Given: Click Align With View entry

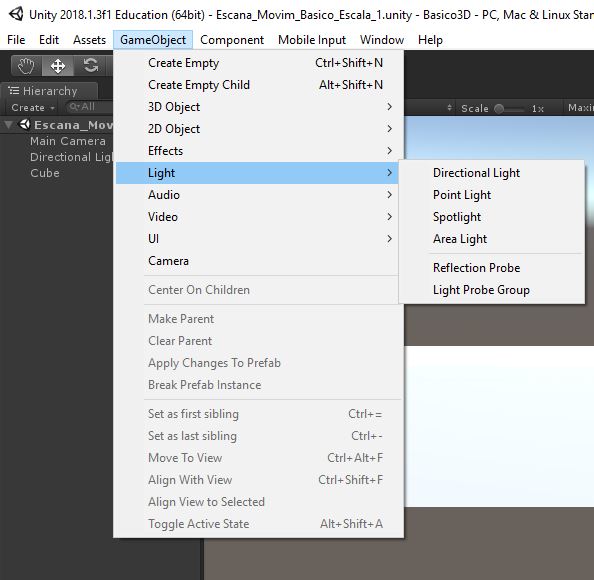Looking at the screenshot, I should click(257, 480).
